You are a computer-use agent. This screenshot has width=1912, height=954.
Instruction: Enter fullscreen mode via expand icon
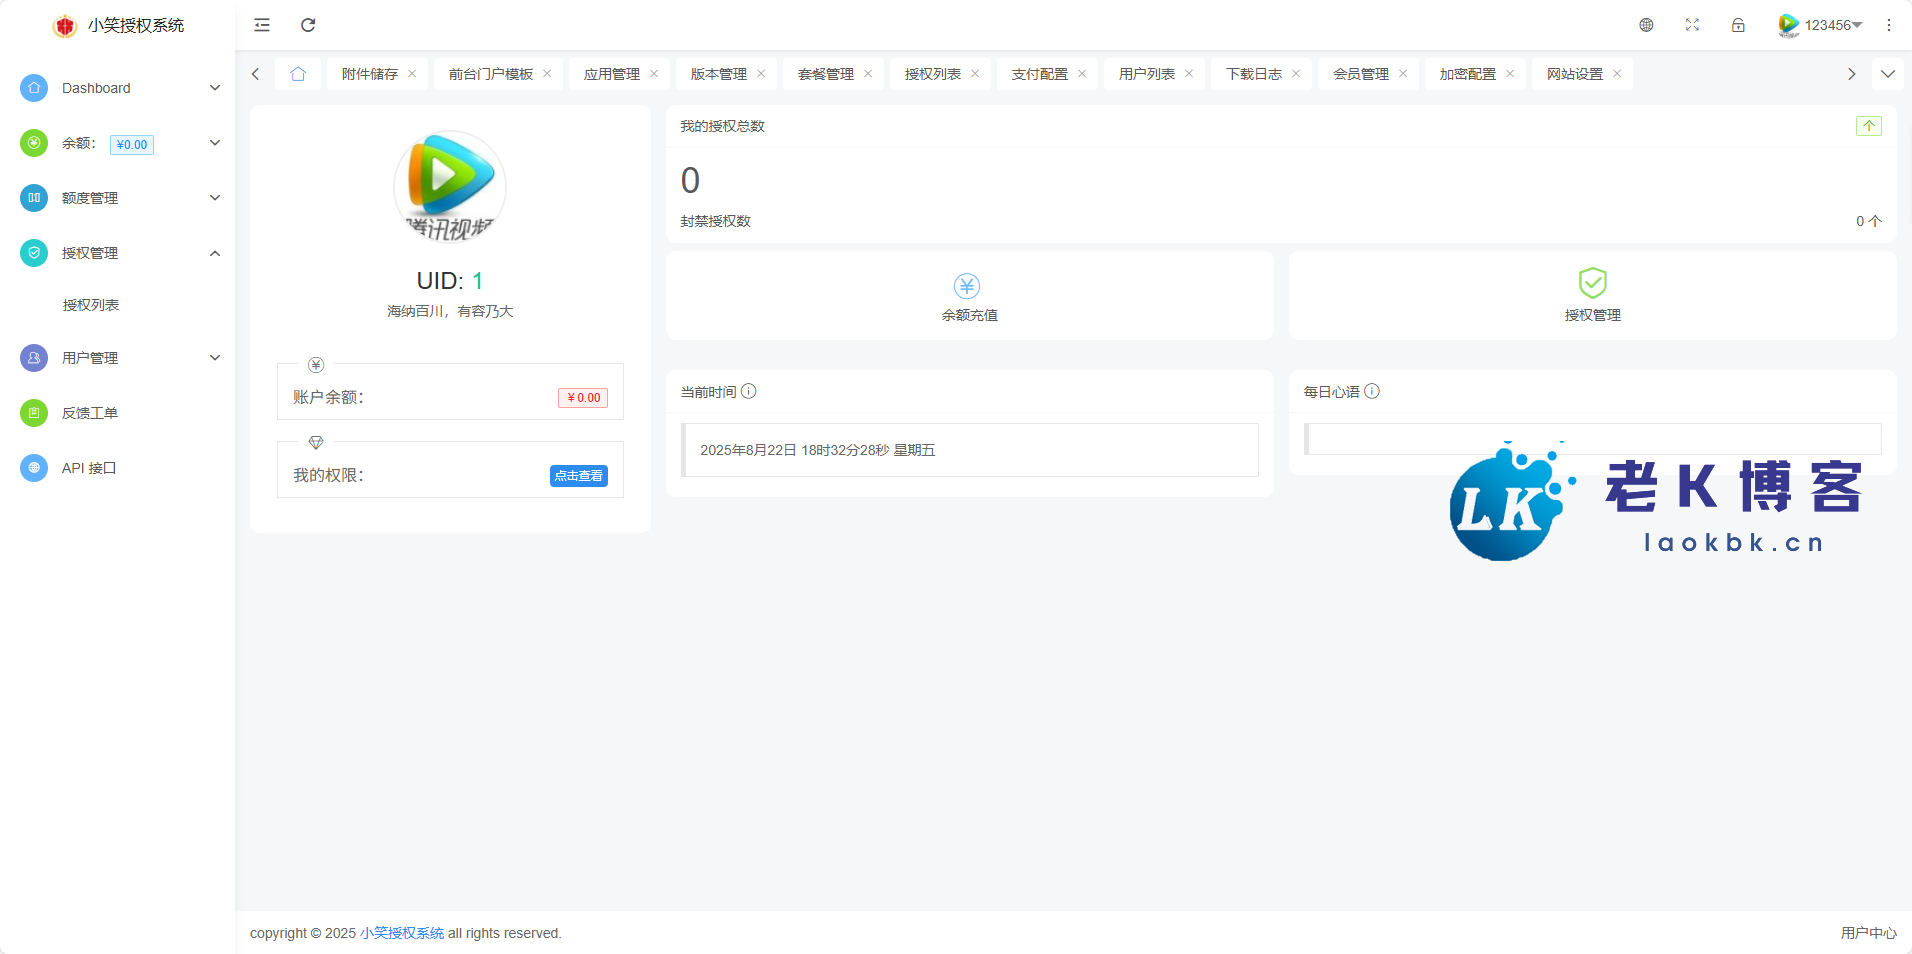pos(1692,25)
